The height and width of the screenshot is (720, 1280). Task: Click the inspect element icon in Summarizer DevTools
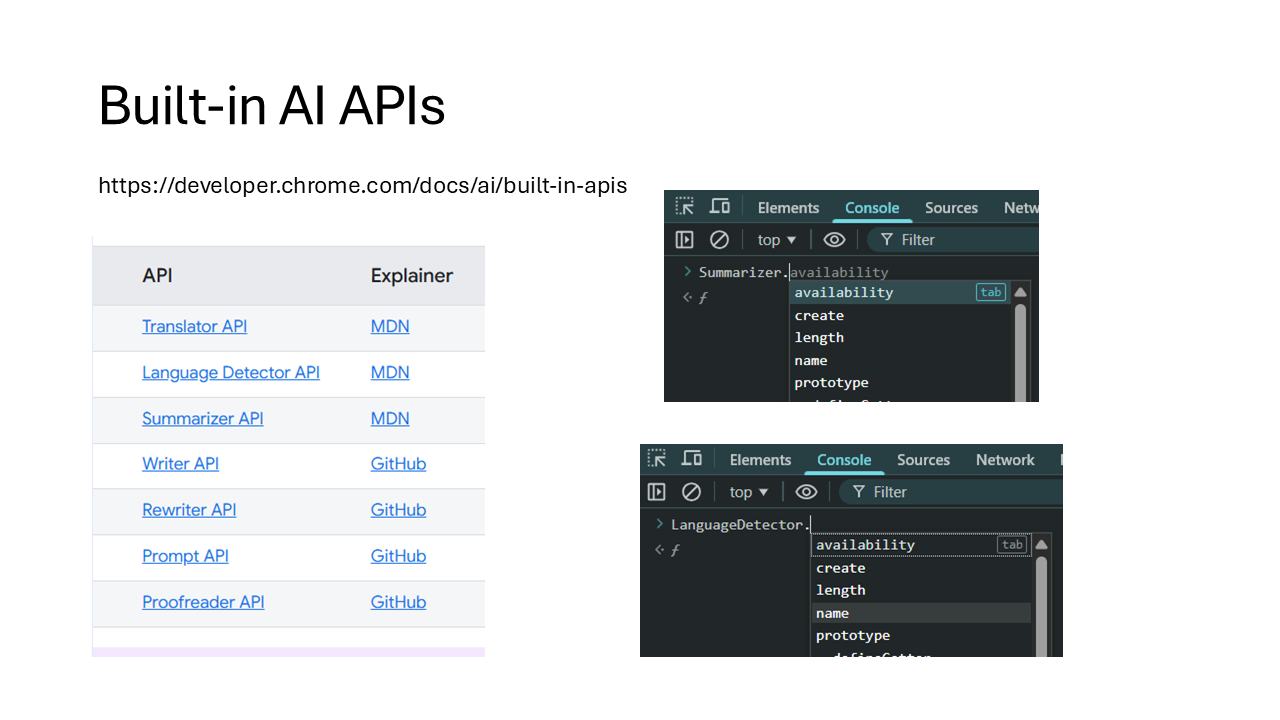[684, 207]
